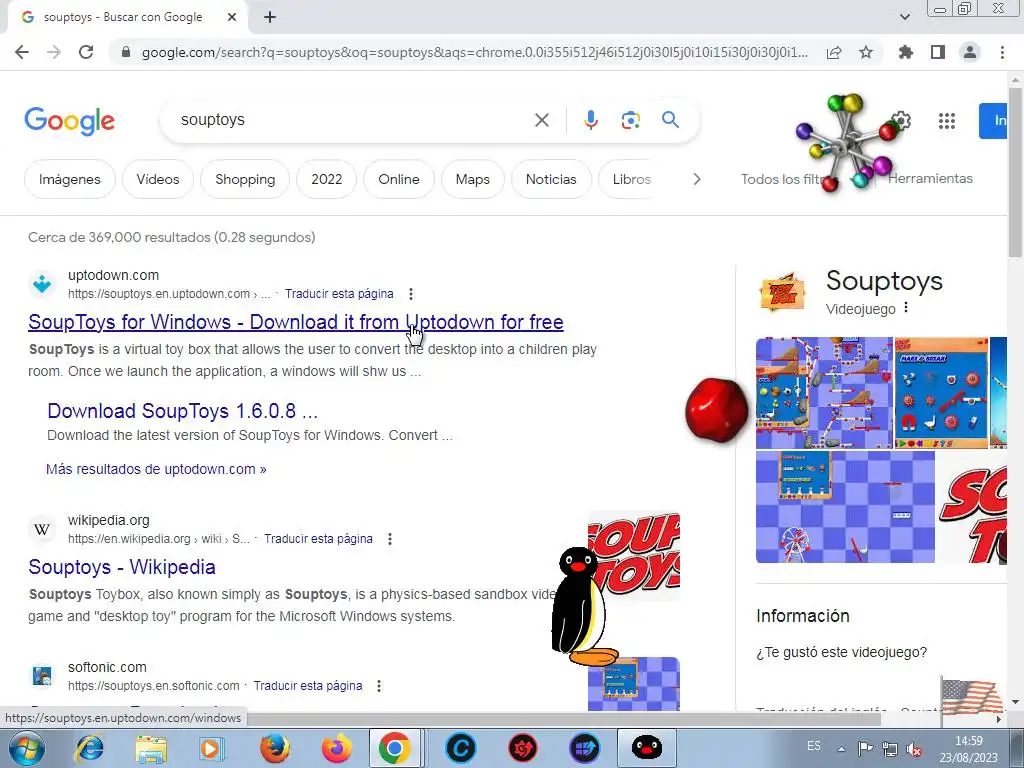Open Souptoys - Wikipedia result
1024x768 pixels.
(x=122, y=567)
